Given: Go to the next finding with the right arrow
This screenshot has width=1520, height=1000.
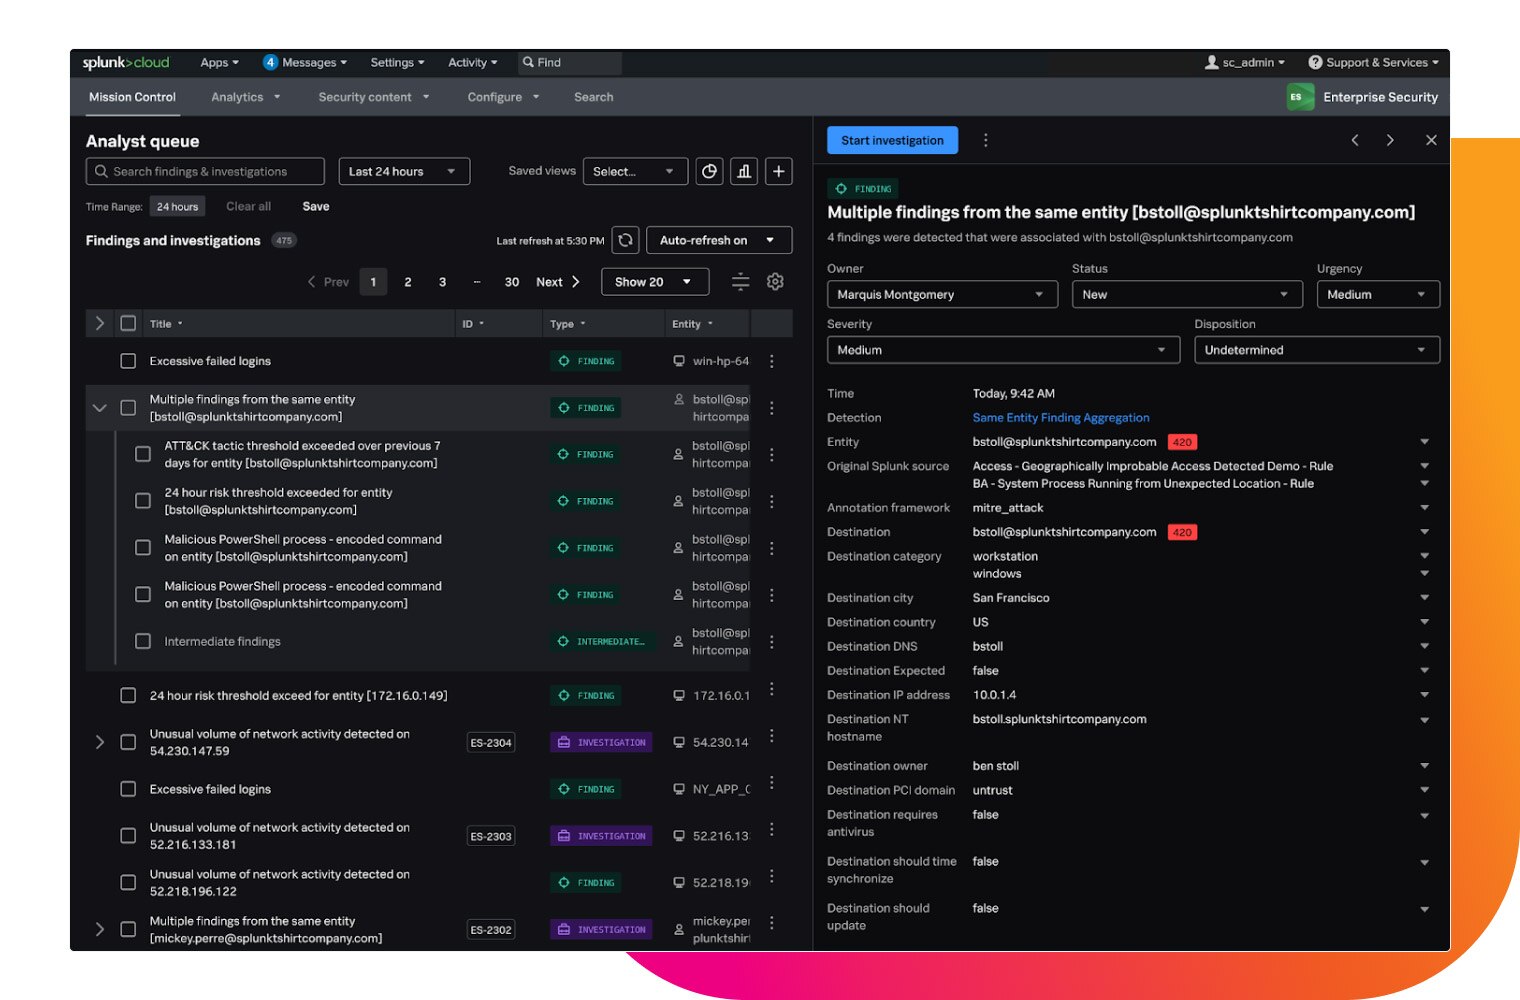Looking at the screenshot, I should point(1390,140).
